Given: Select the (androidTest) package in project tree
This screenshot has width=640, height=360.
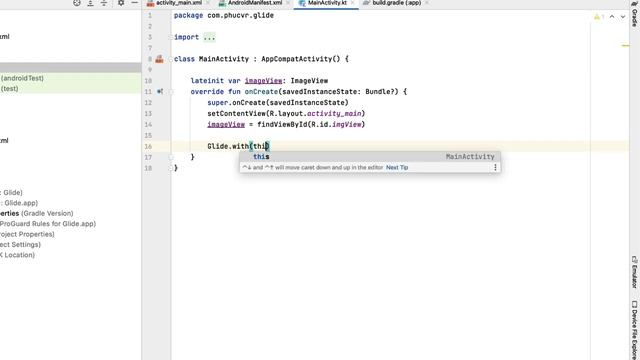Looking at the screenshot, I should coord(22,78).
